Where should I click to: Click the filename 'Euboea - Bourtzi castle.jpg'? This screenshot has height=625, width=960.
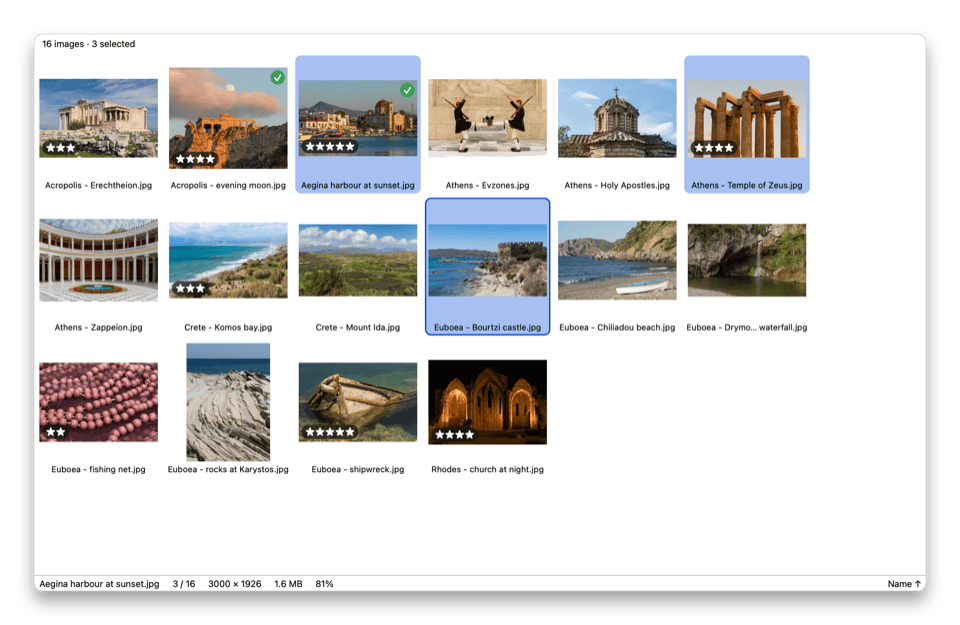pyautogui.click(x=487, y=327)
